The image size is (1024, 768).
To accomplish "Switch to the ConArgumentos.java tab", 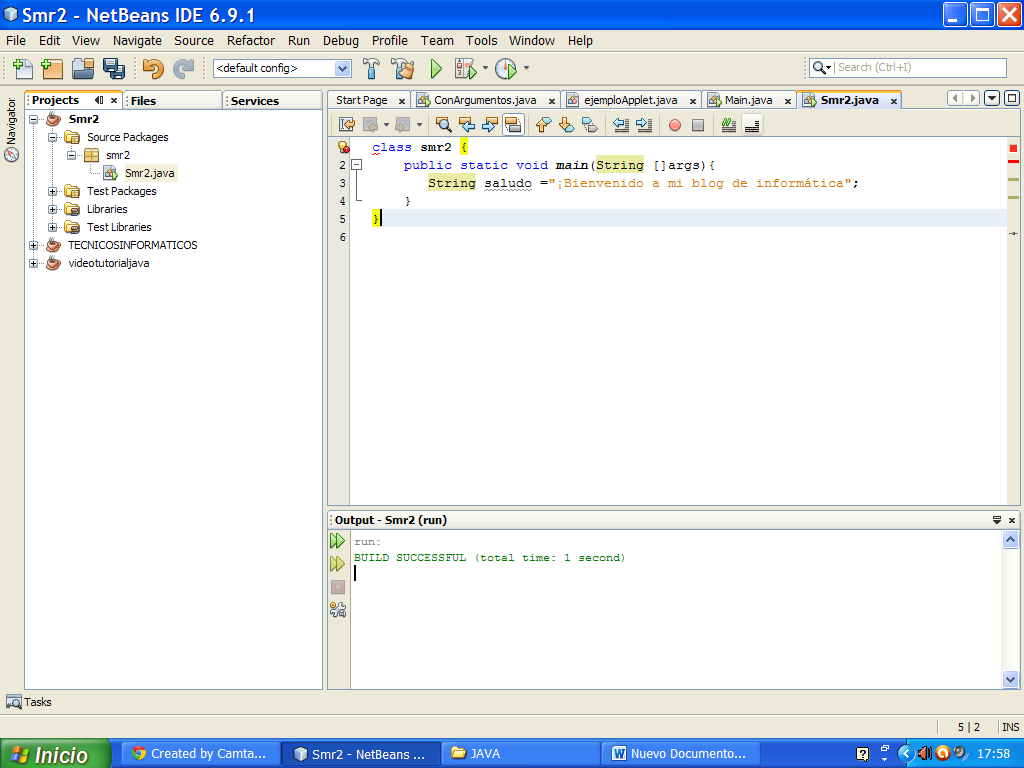I will 485,100.
